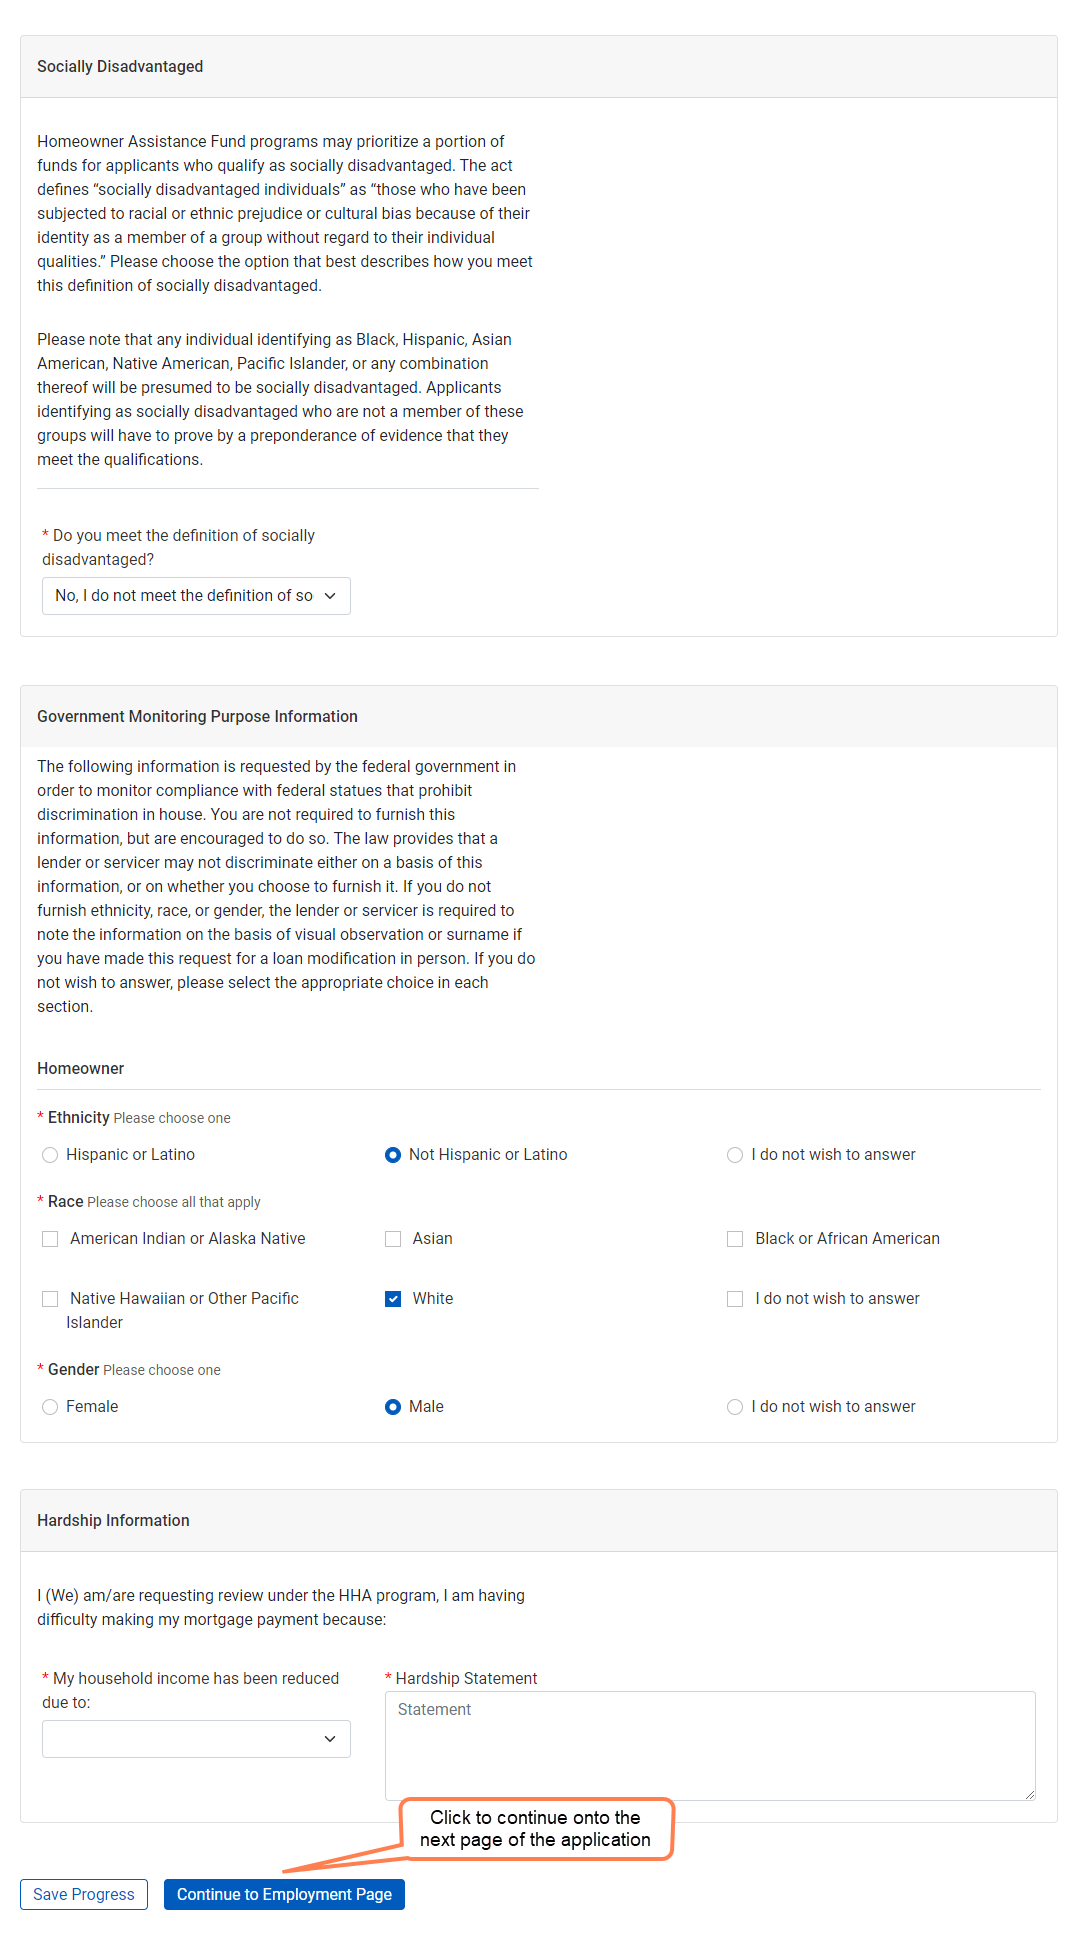This screenshot has width=1078, height=1938.
Task: Check American Indian or Alaska Native
Action: [x=50, y=1239]
